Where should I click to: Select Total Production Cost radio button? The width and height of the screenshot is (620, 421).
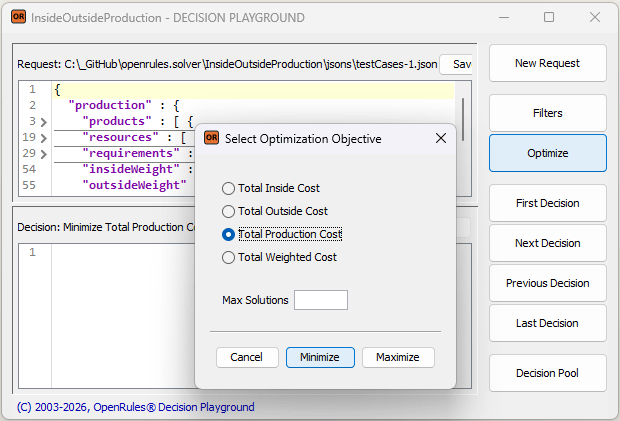pyautogui.click(x=229, y=234)
